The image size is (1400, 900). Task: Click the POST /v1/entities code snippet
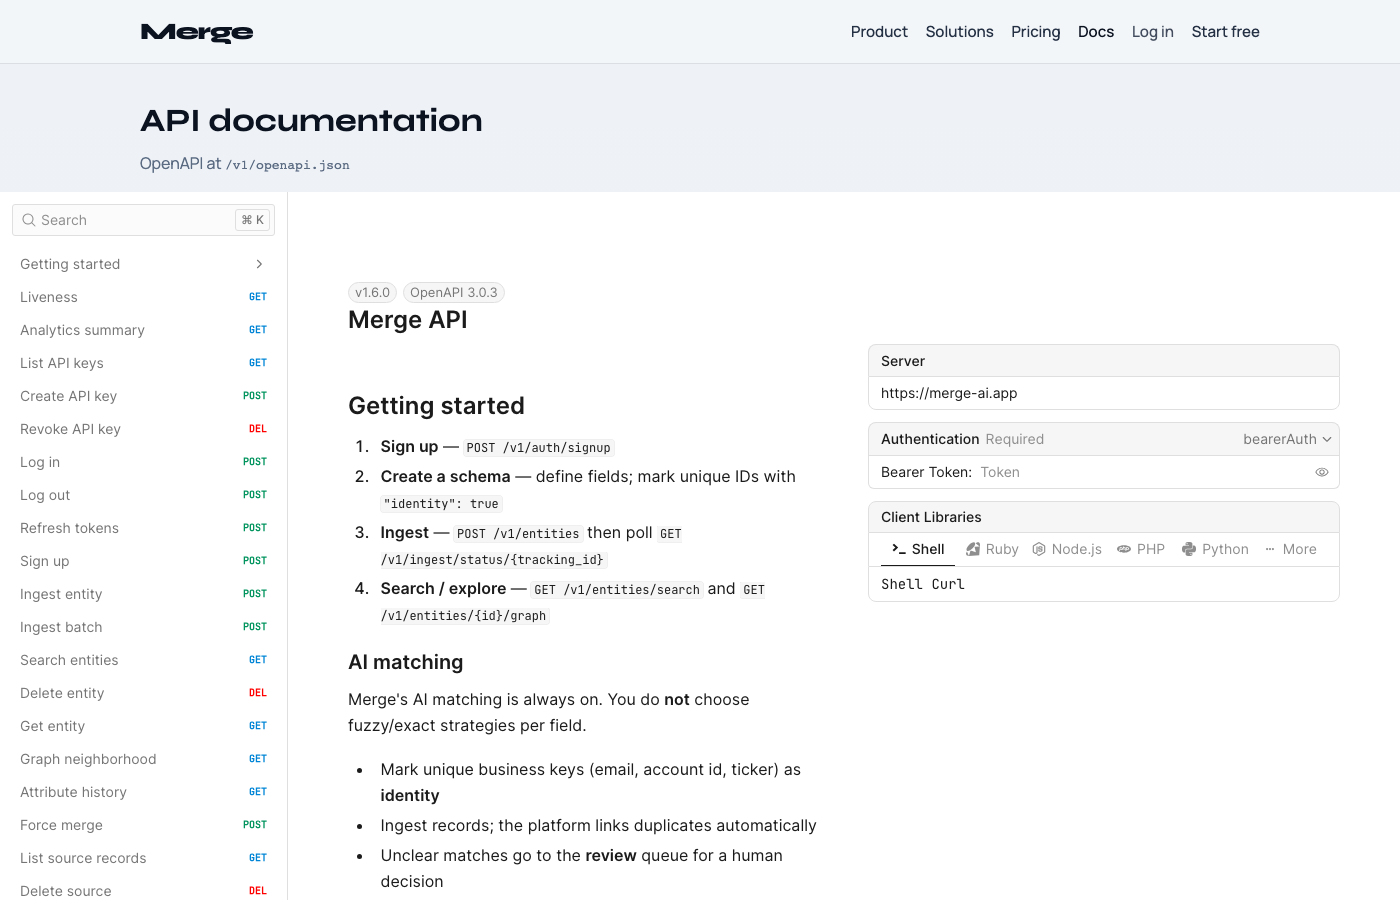[x=518, y=534]
